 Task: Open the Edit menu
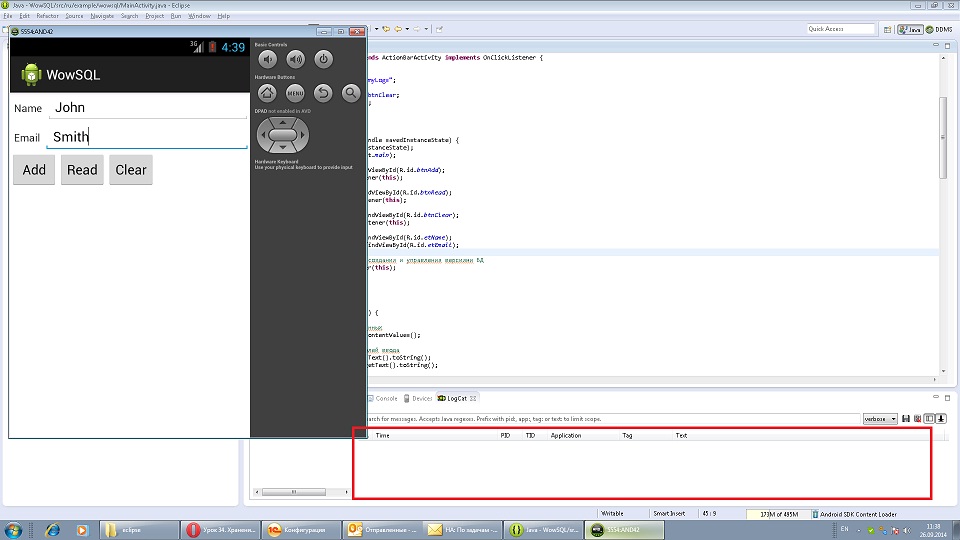tap(24, 16)
